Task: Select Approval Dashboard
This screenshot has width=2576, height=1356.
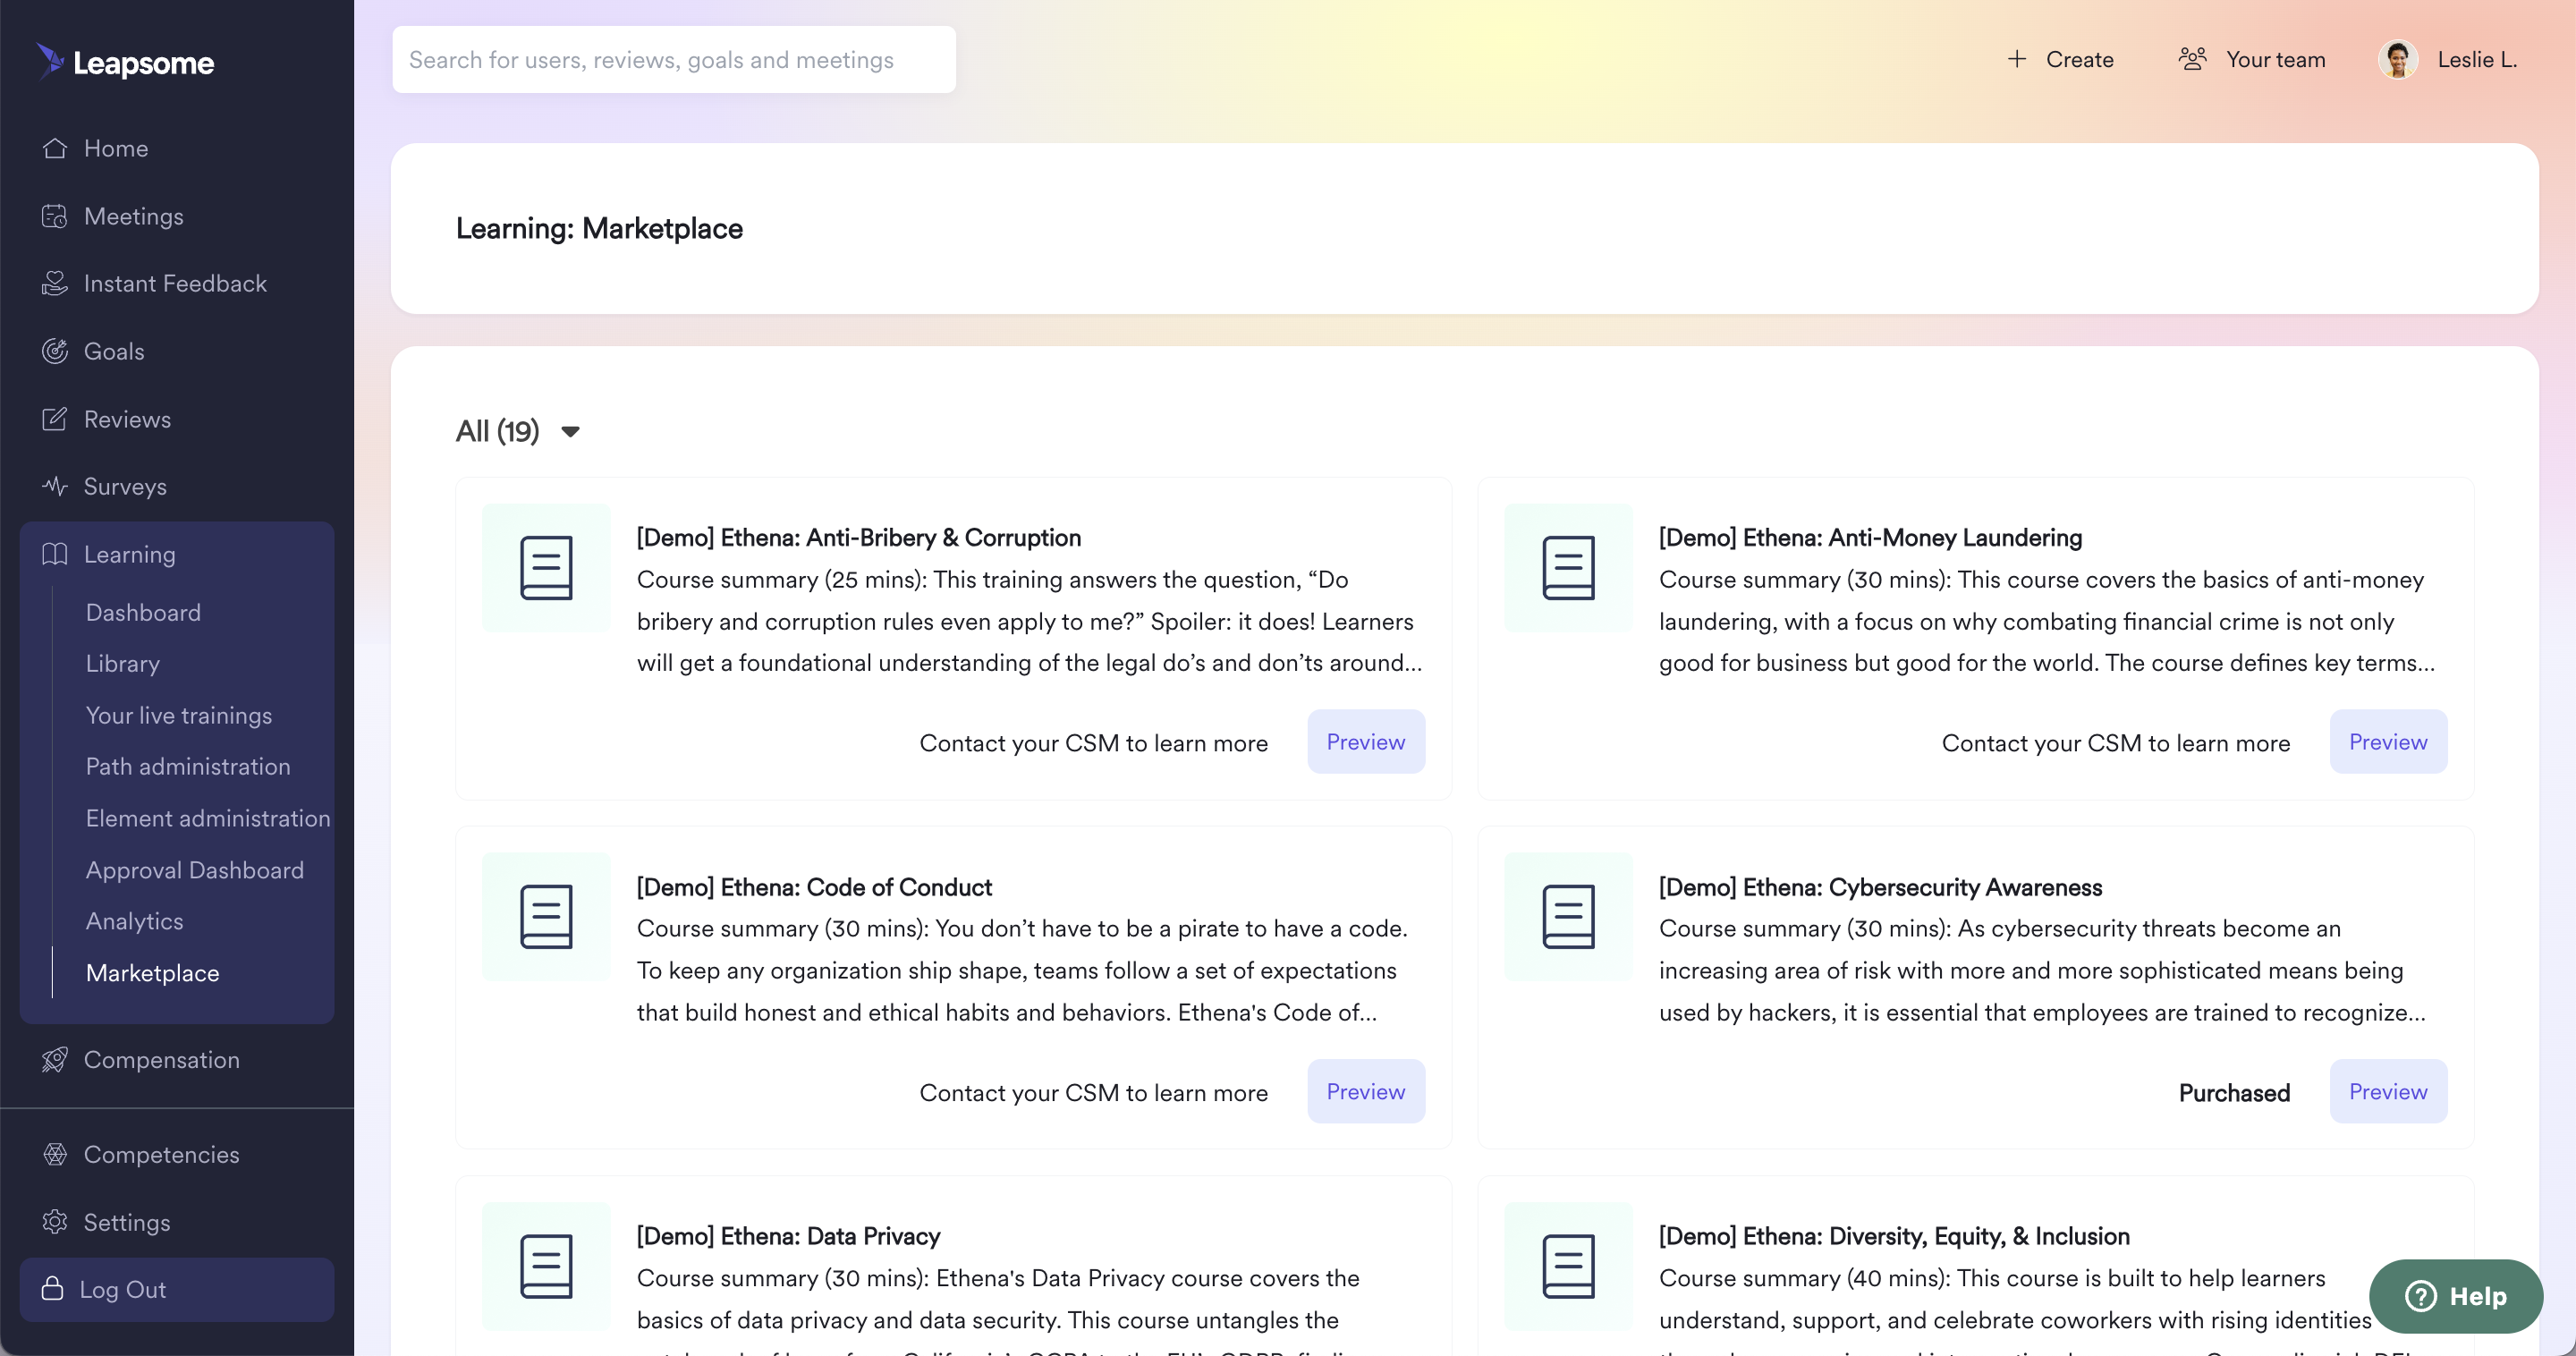Action: (x=195, y=870)
